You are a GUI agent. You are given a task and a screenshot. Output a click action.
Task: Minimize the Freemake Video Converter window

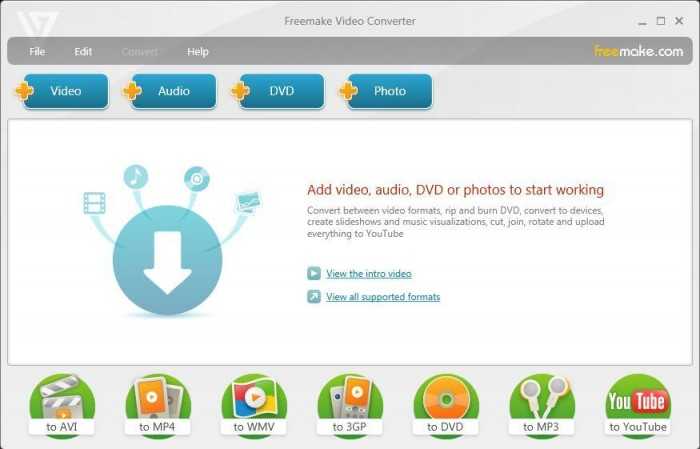pos(642,22)
